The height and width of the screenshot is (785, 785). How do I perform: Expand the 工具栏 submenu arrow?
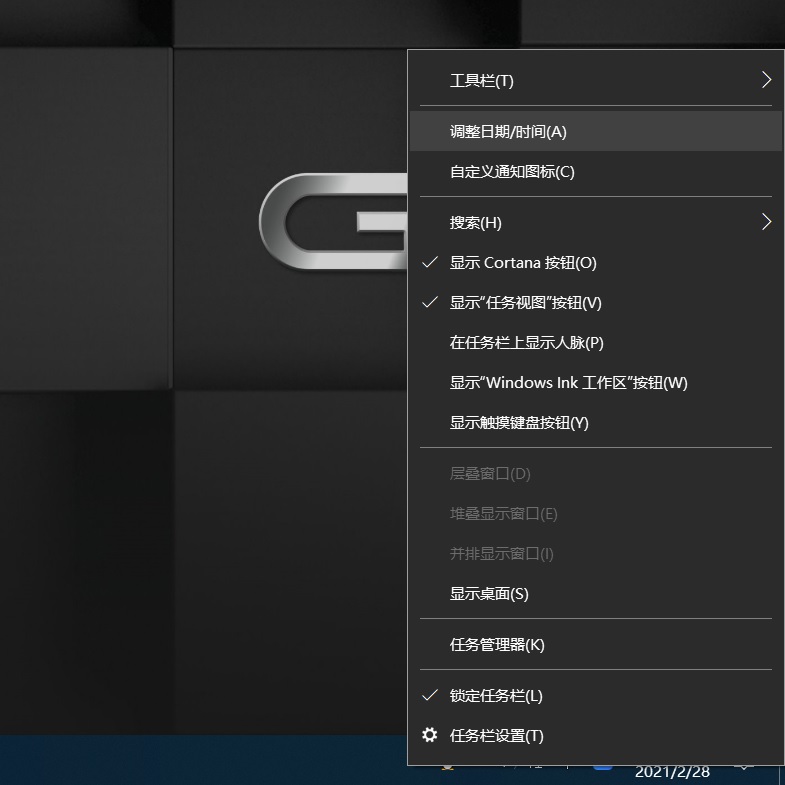pyautogui.click(x=766, y=80)
